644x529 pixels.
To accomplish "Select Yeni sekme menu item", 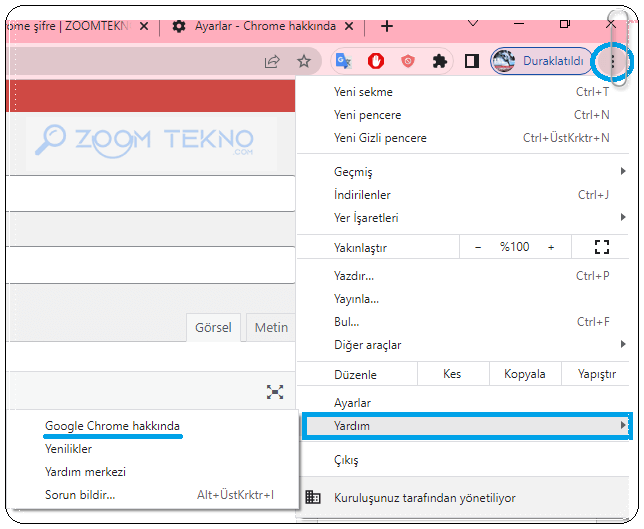I will click(463, 92).
